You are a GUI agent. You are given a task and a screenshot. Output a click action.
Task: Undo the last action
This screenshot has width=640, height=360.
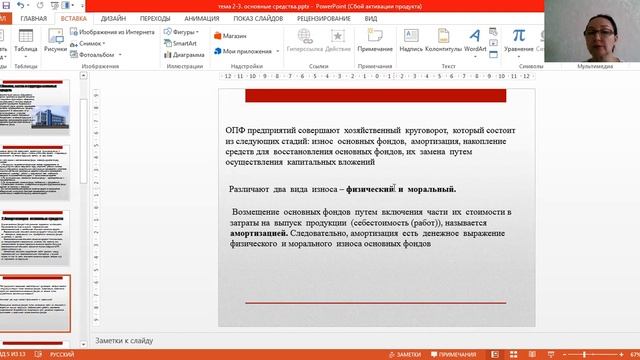pos(20,6)
